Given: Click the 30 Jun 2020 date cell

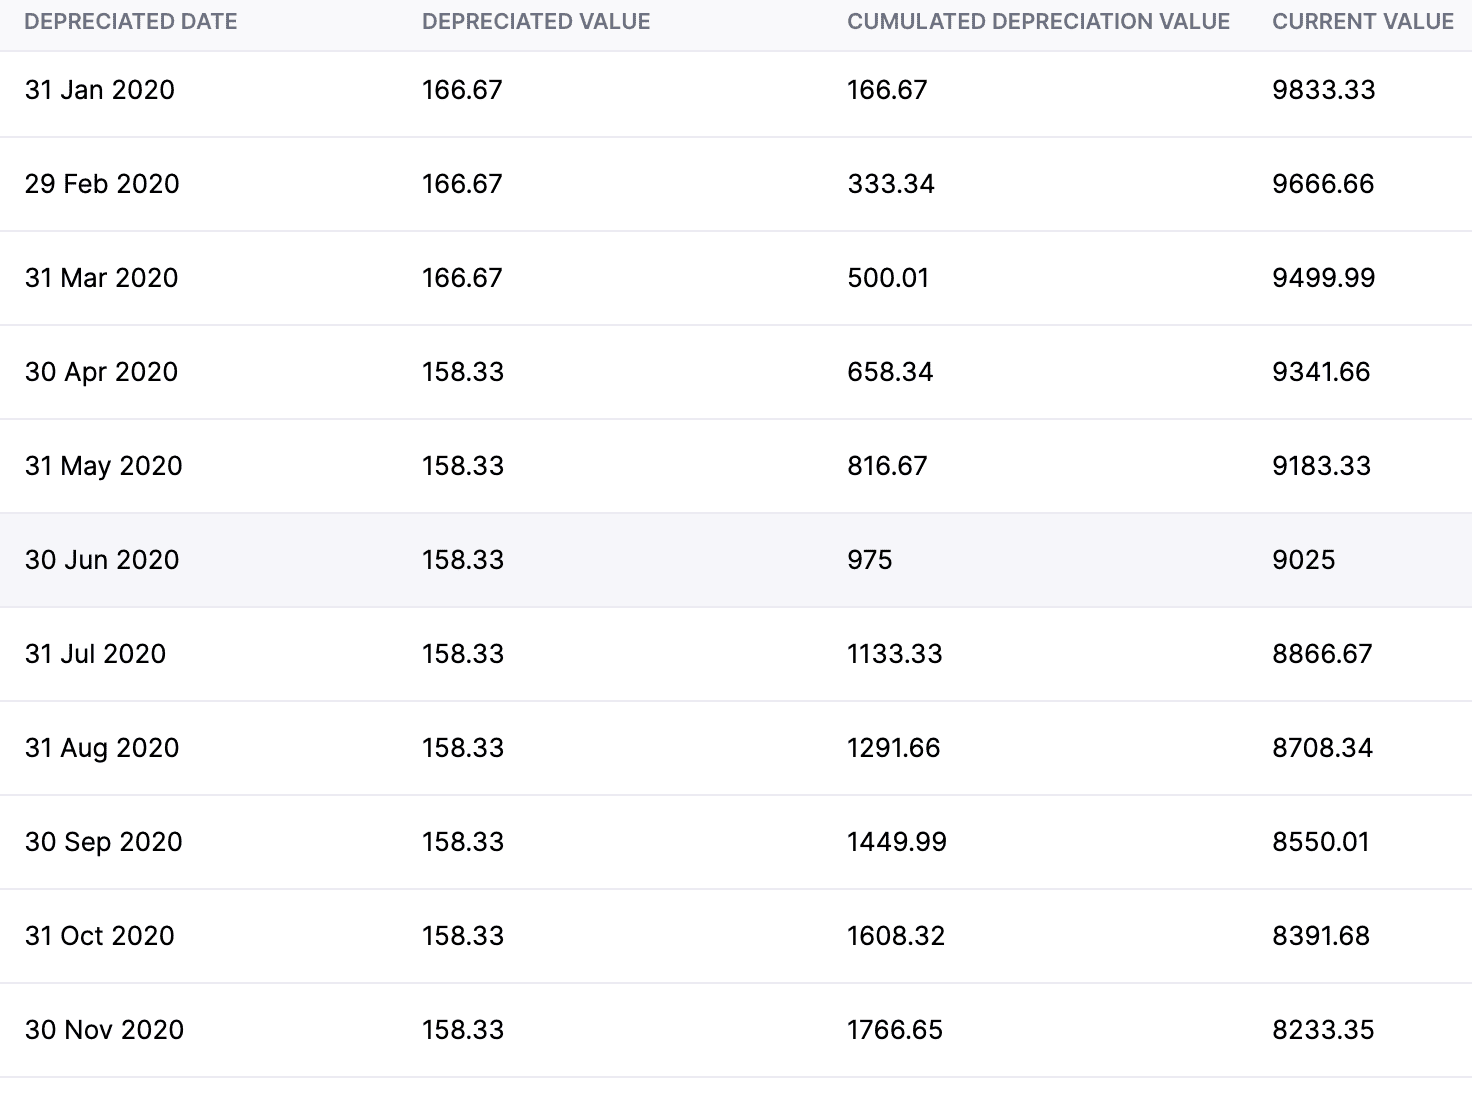Looking at the screenshot, I should [102, 560].
